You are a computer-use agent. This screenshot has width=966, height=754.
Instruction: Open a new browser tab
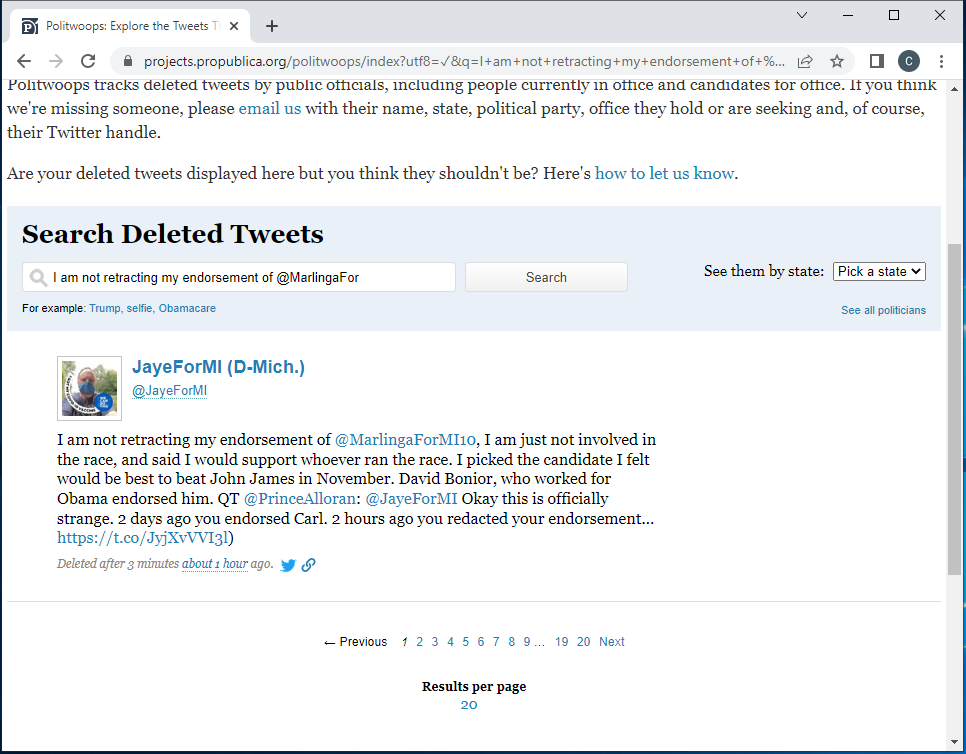[x=272, y=26]
